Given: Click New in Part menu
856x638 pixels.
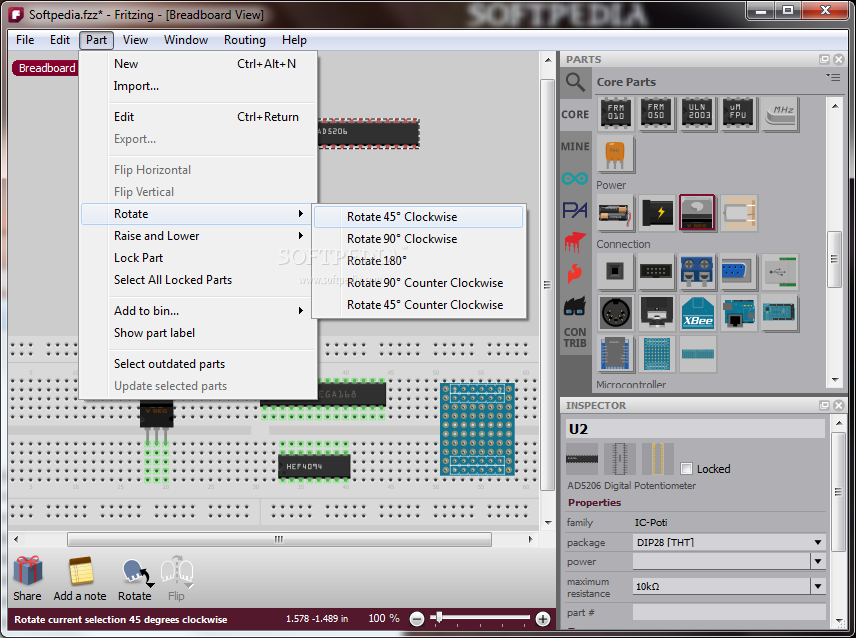Looking at the screenshot, I should pyautogui.click(x=199, y=64).
